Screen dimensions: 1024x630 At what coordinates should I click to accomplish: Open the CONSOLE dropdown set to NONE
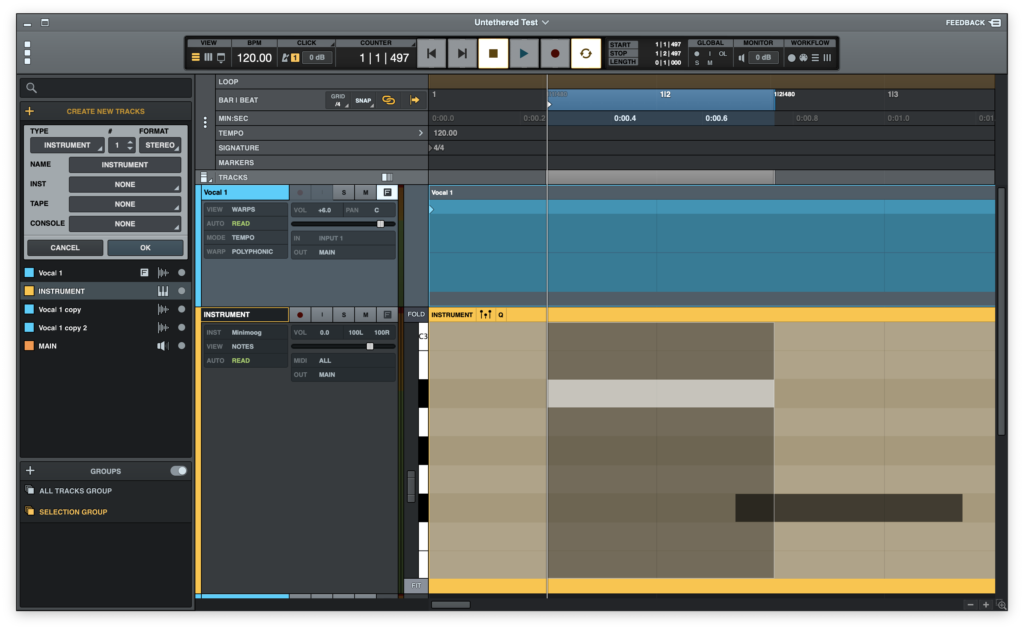pos(125,224)
